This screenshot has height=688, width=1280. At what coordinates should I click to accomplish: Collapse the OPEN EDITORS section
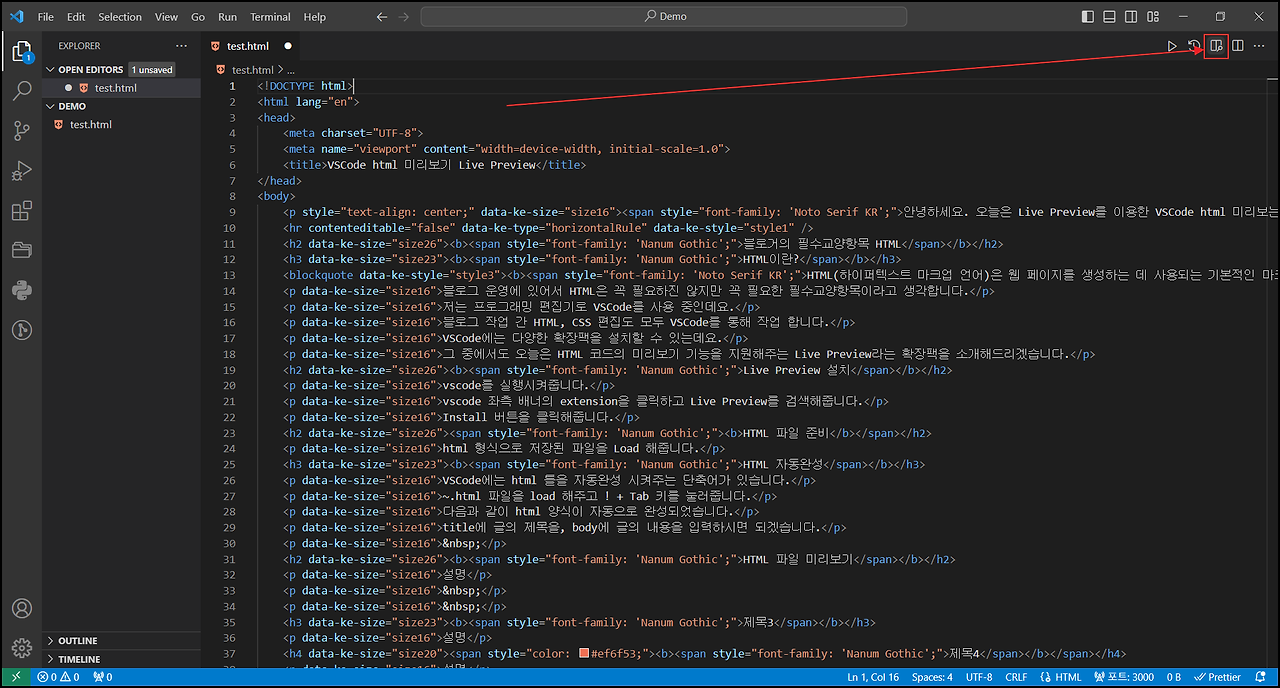click(48, 69)
